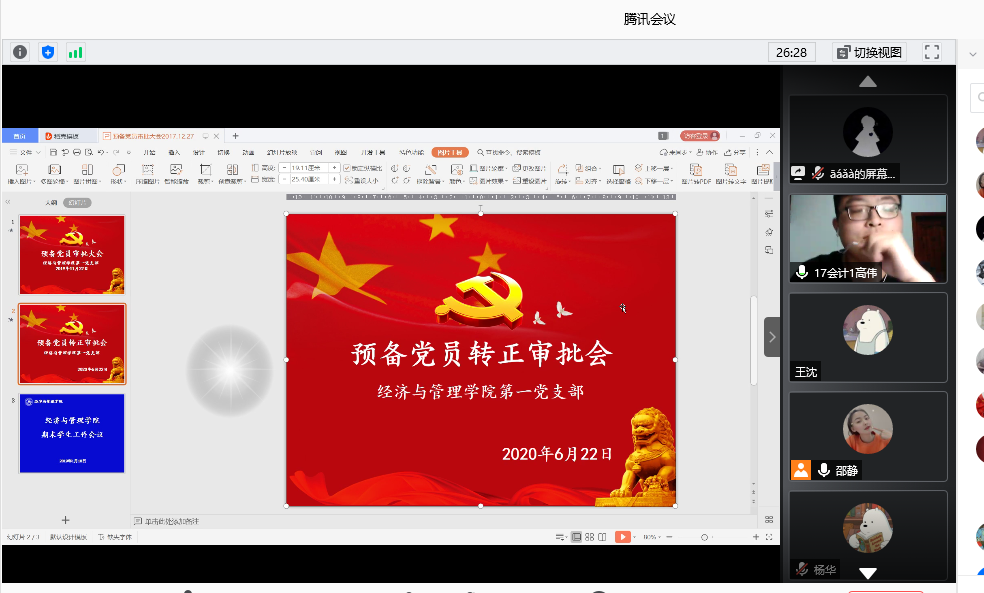The height and width of the screenshot is (593, 984).
Task: Toggle the lock aspect ratio checkbox
Action: point(347,168)
